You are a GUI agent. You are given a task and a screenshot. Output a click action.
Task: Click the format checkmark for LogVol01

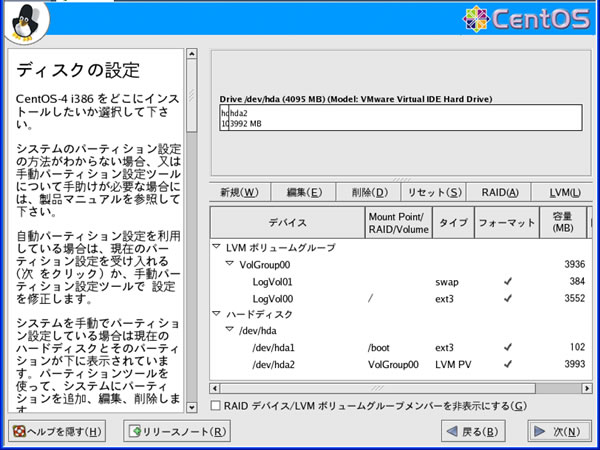coord(507,282)
